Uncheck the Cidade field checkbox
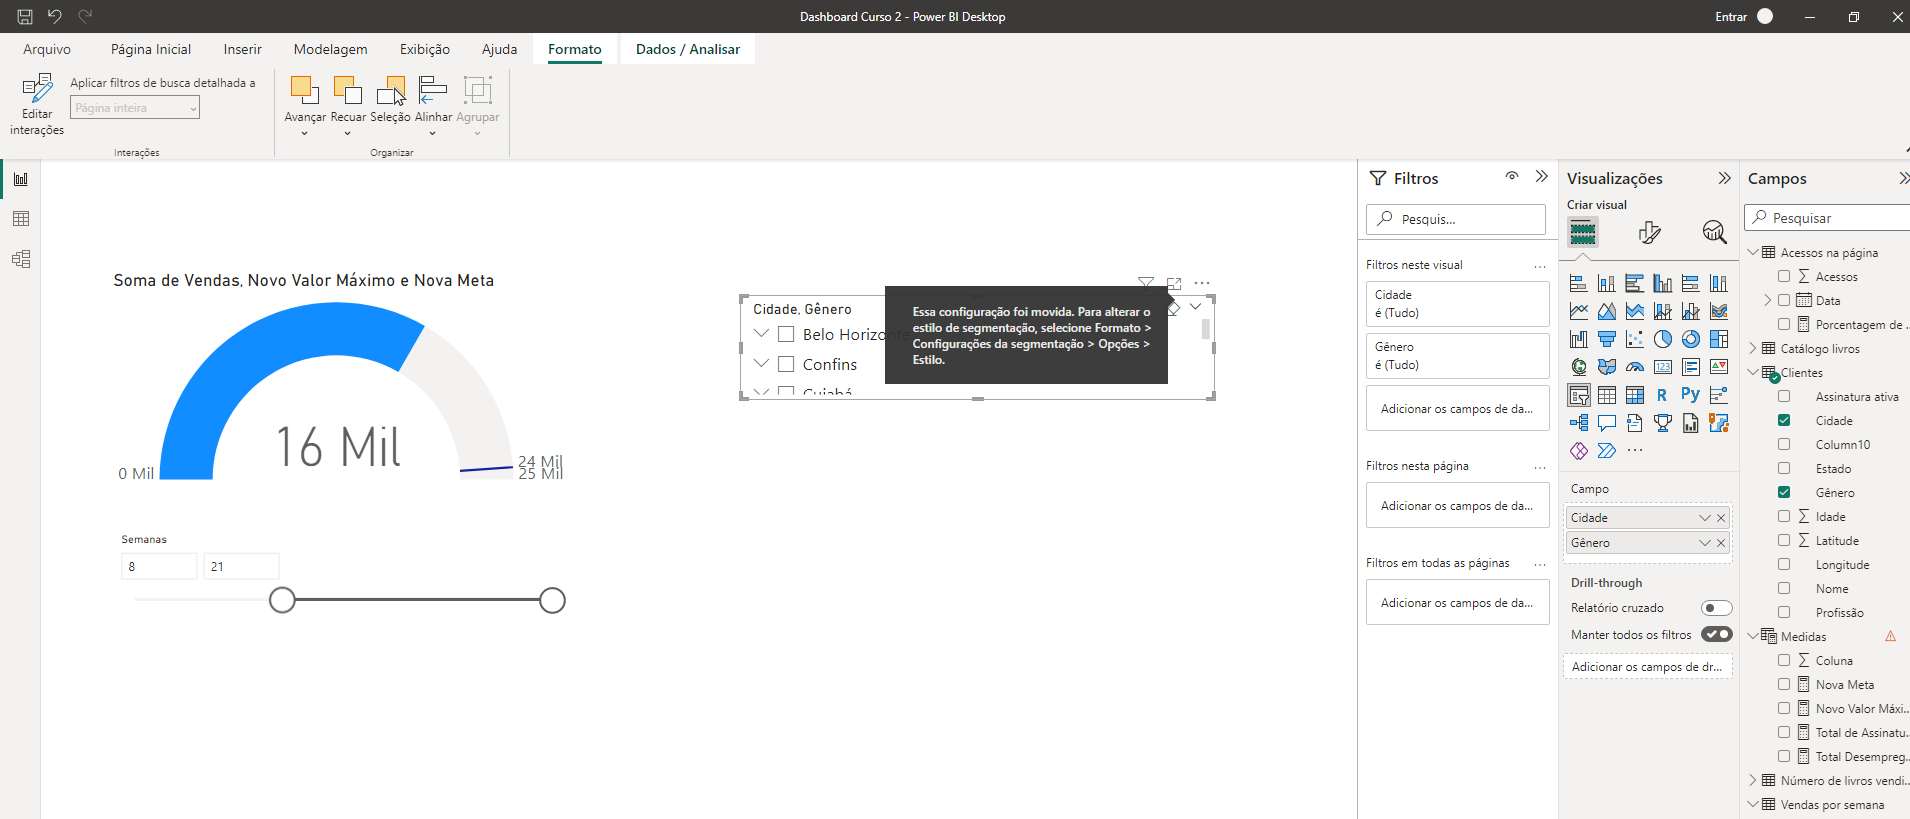The image size is (1910, 819). (1784, 420)
